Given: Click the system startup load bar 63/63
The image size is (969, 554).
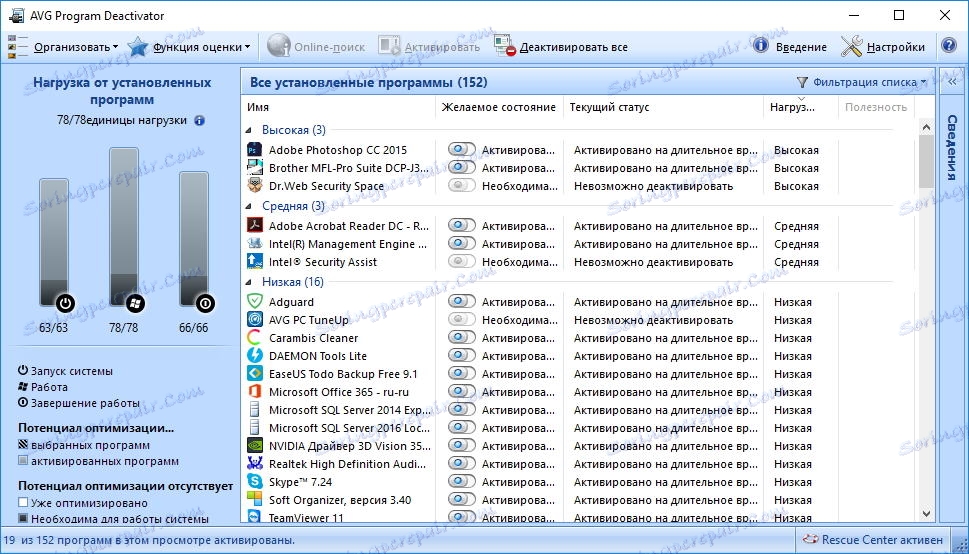Looking at the screenshot, I should 54,242.
